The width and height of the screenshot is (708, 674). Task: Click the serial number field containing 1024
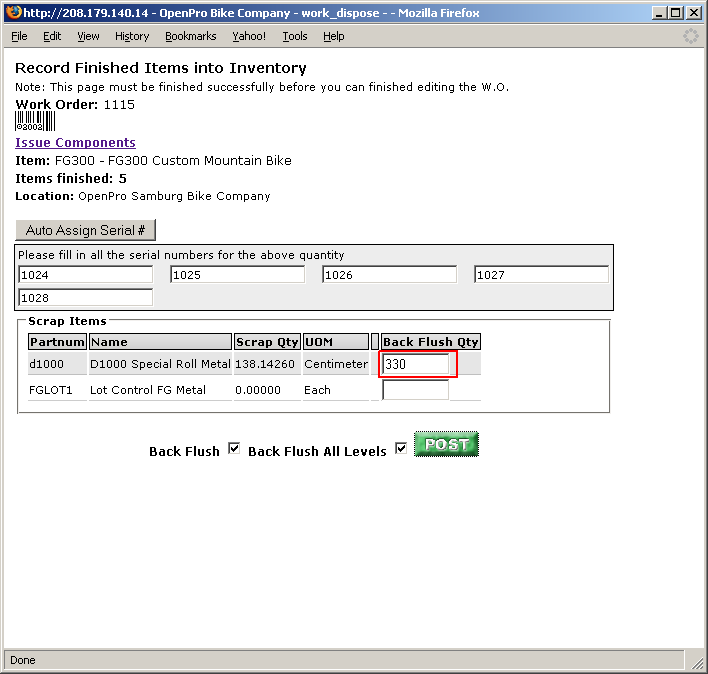click(x=85, y=275)
